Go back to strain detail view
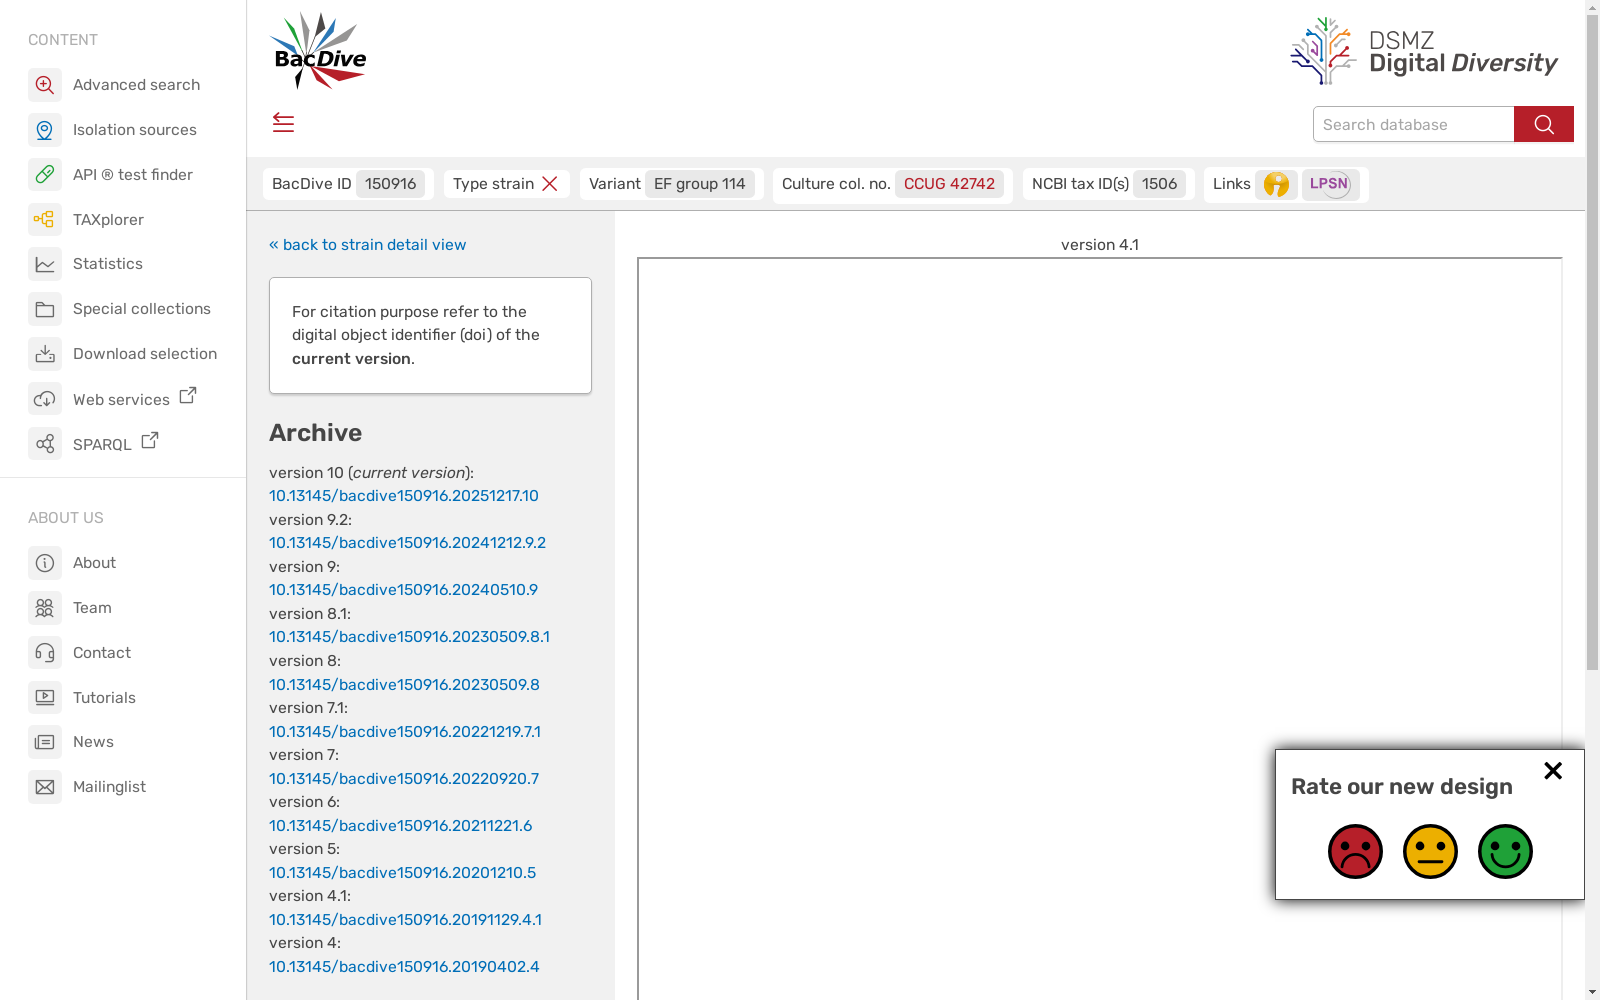 367,245
